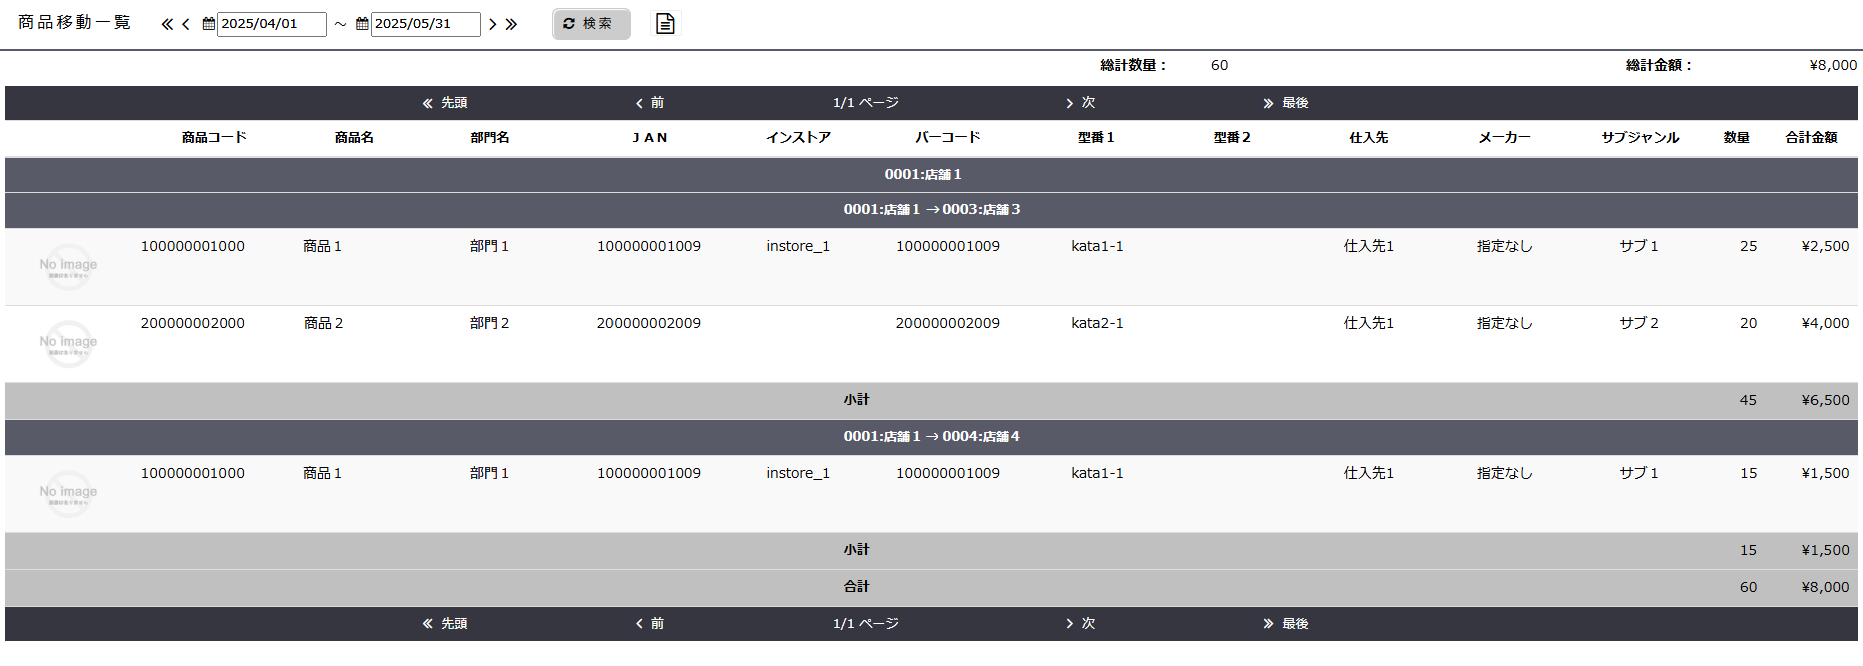The width and height of the screenshot is (1863, 666).
Task: Click the document export icon
Action: coord(665,23)
